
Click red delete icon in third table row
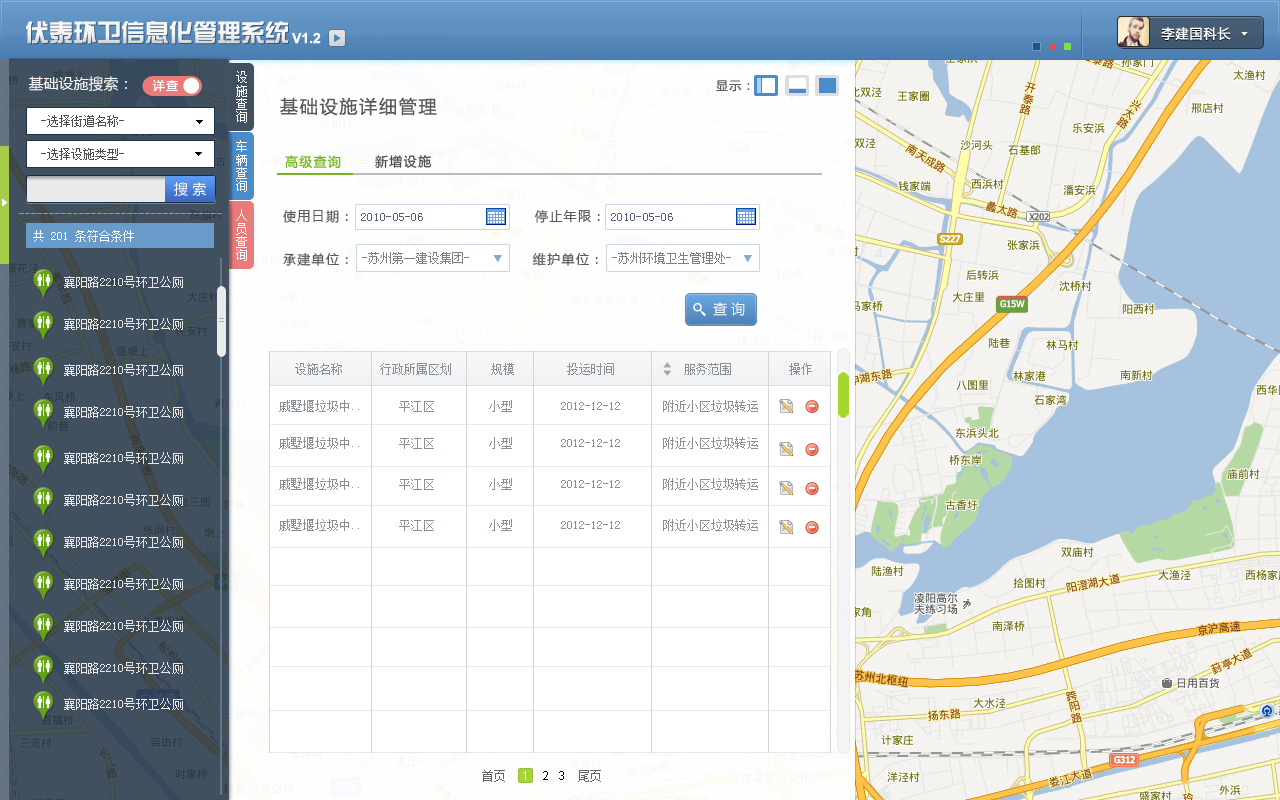pos(812,488)
